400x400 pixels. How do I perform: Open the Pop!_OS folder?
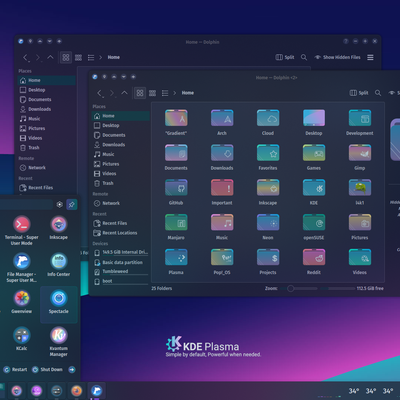(x=222, y=261)
